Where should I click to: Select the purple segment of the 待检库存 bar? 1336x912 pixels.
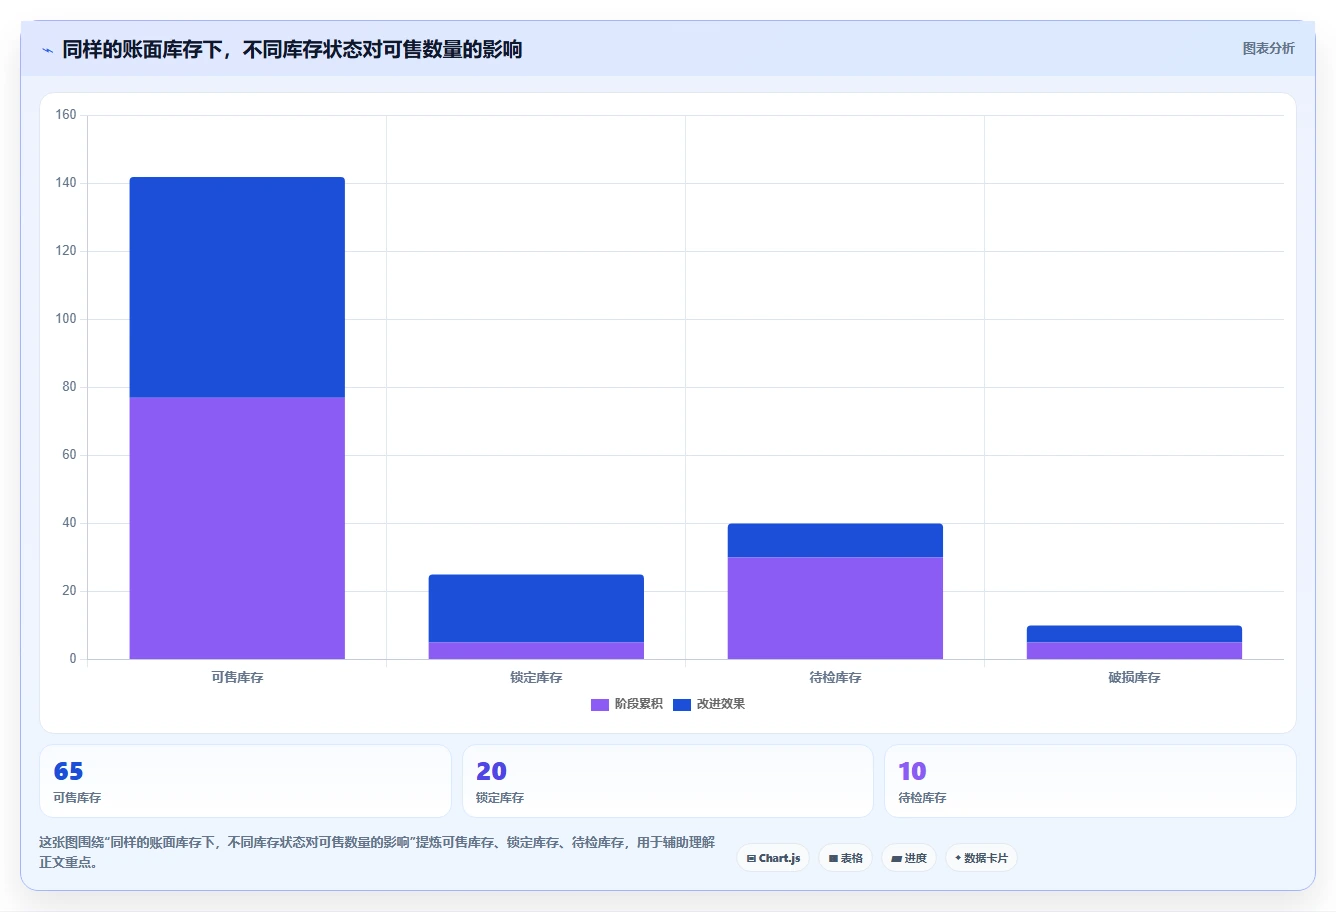(x=835, y=608)
